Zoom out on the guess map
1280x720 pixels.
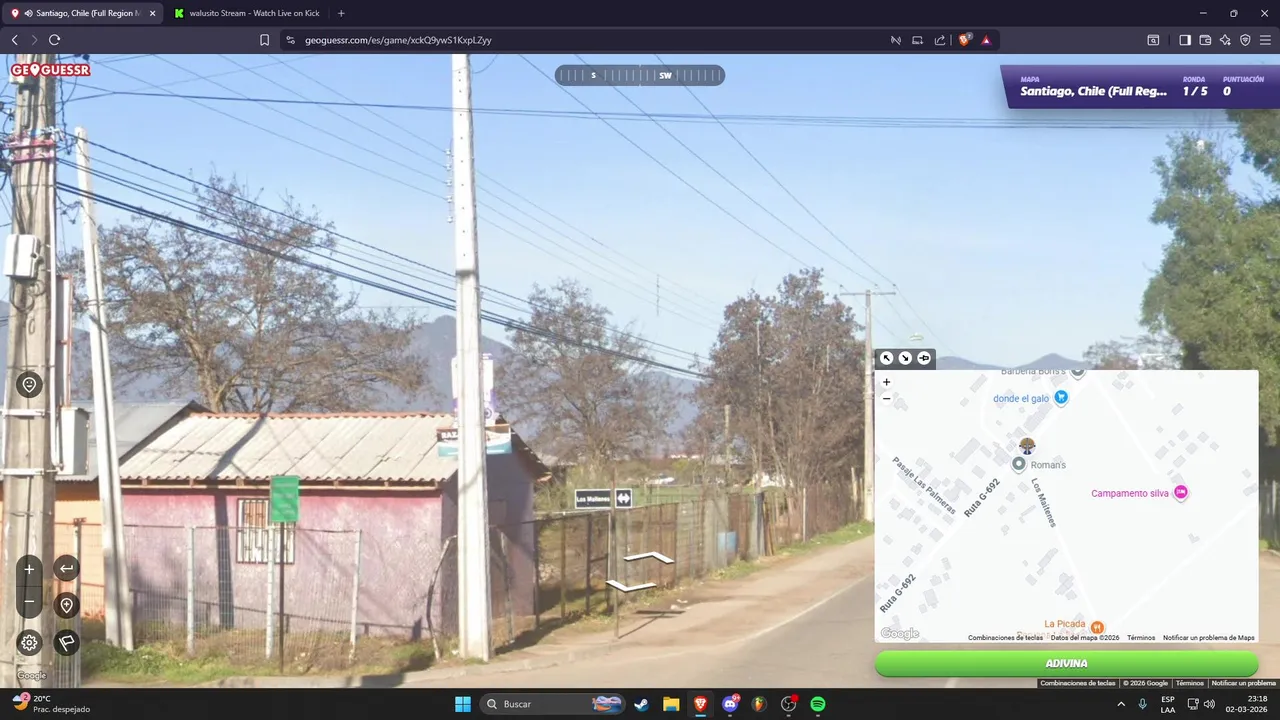point(886,398)
